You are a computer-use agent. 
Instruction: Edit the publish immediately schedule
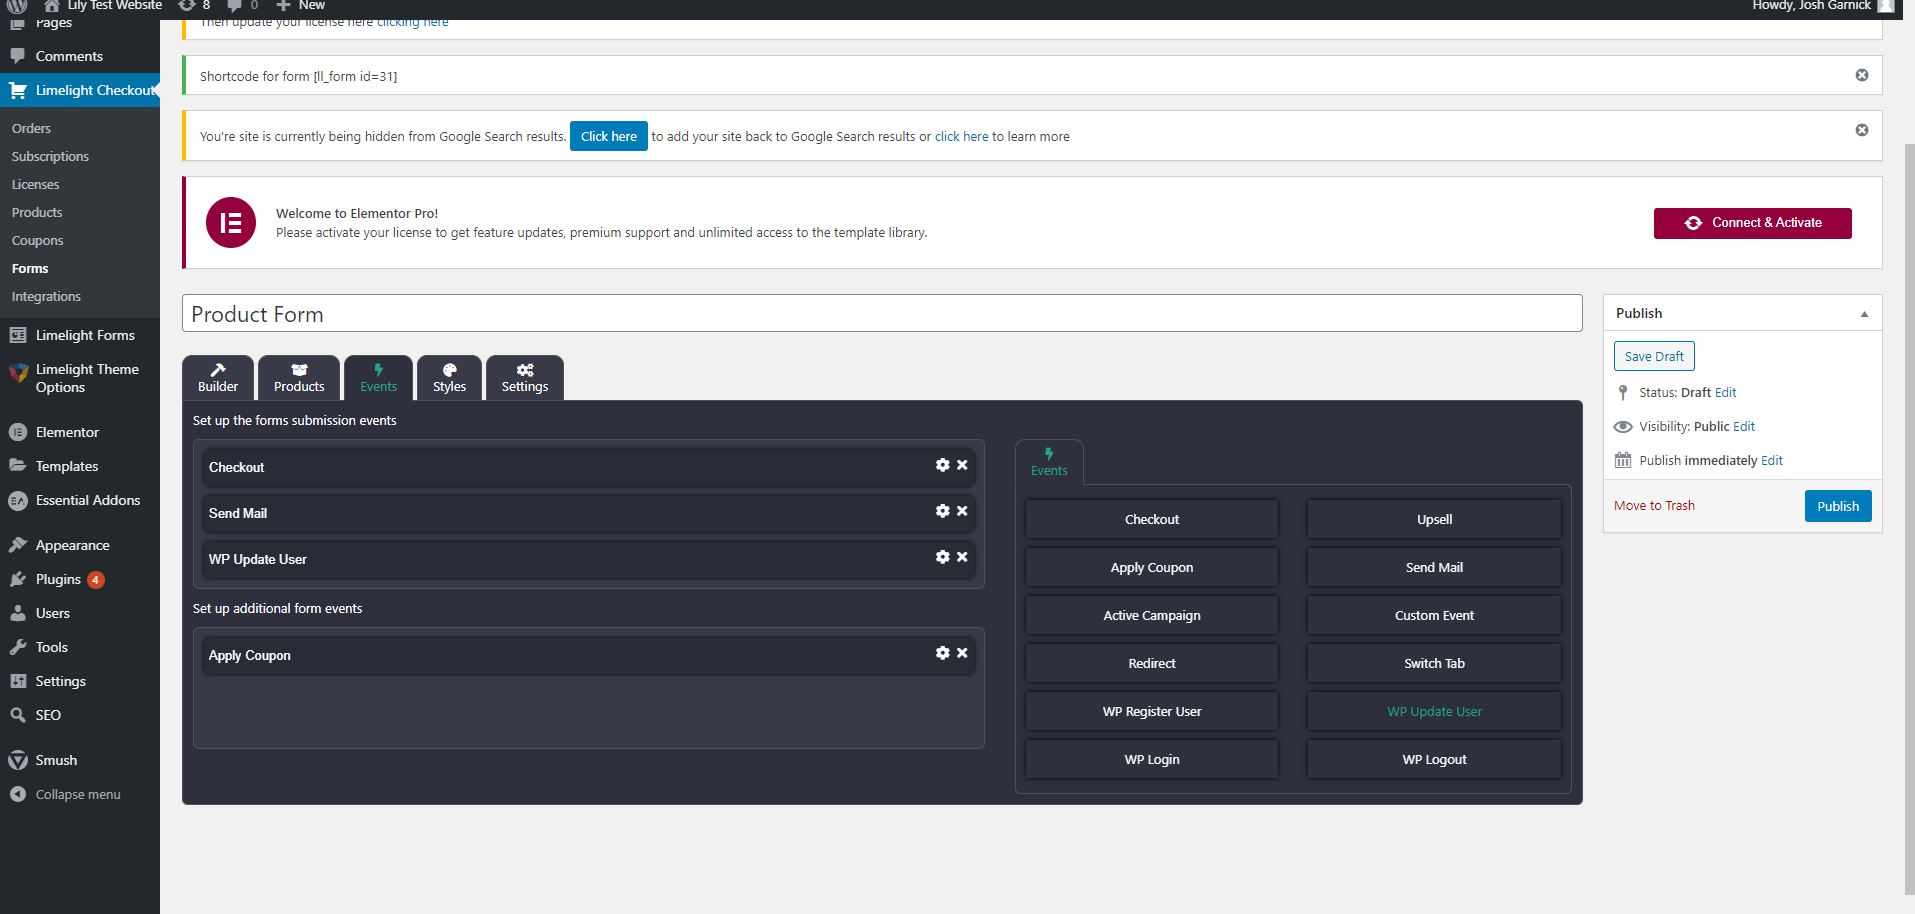click(x=1771, y=460)
